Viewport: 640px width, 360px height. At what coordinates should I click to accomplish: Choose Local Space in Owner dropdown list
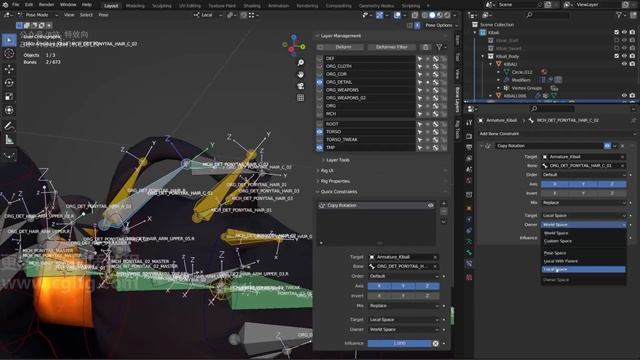(x=584, y=269)
